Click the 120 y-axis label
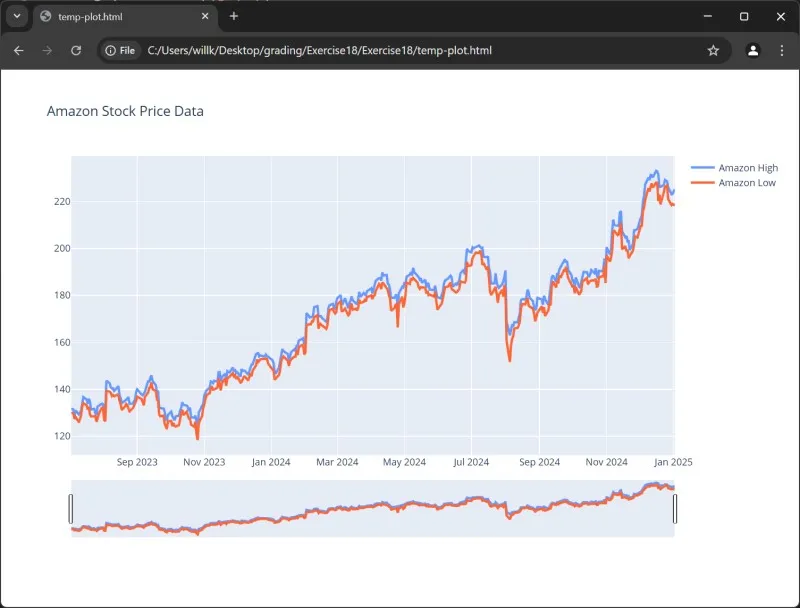This screenshot has width=800, height=608. [x=62, y=436]
